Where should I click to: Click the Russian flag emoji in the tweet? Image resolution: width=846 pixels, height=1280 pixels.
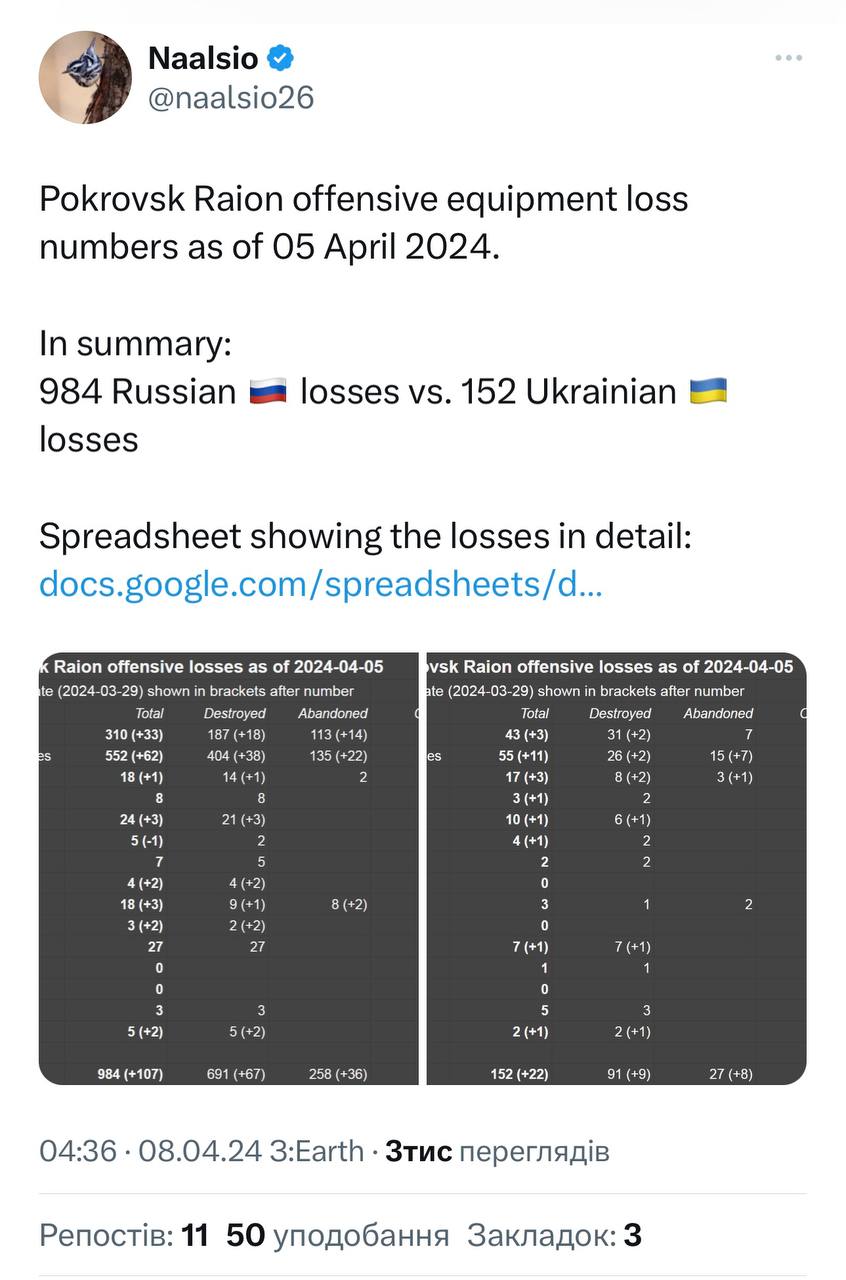pyautogui.click(x=268, y=391)
